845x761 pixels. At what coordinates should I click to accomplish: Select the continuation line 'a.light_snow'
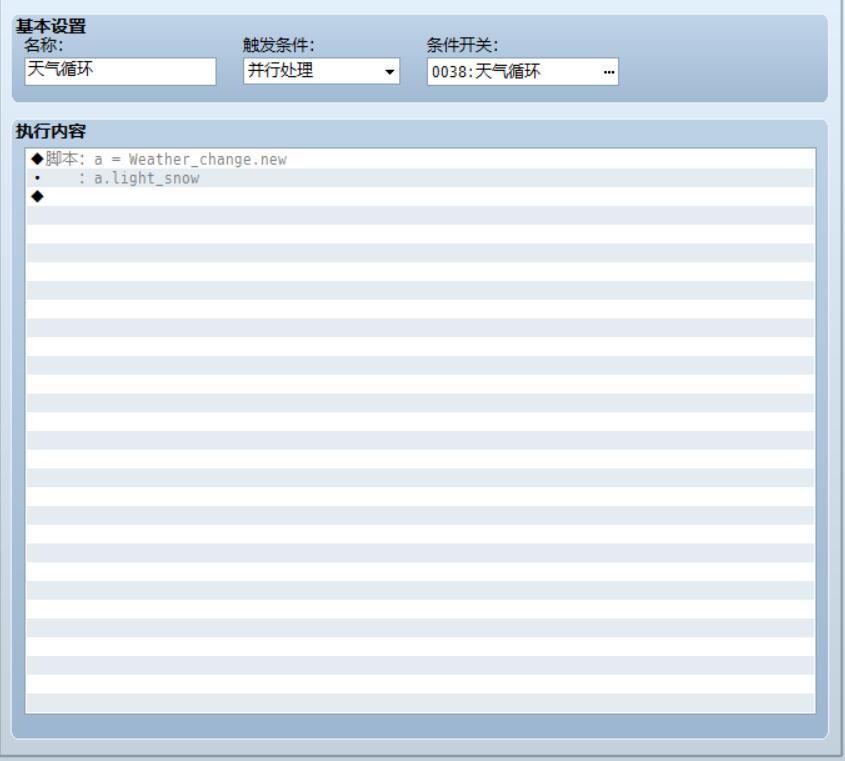click(x=420, y=178)
